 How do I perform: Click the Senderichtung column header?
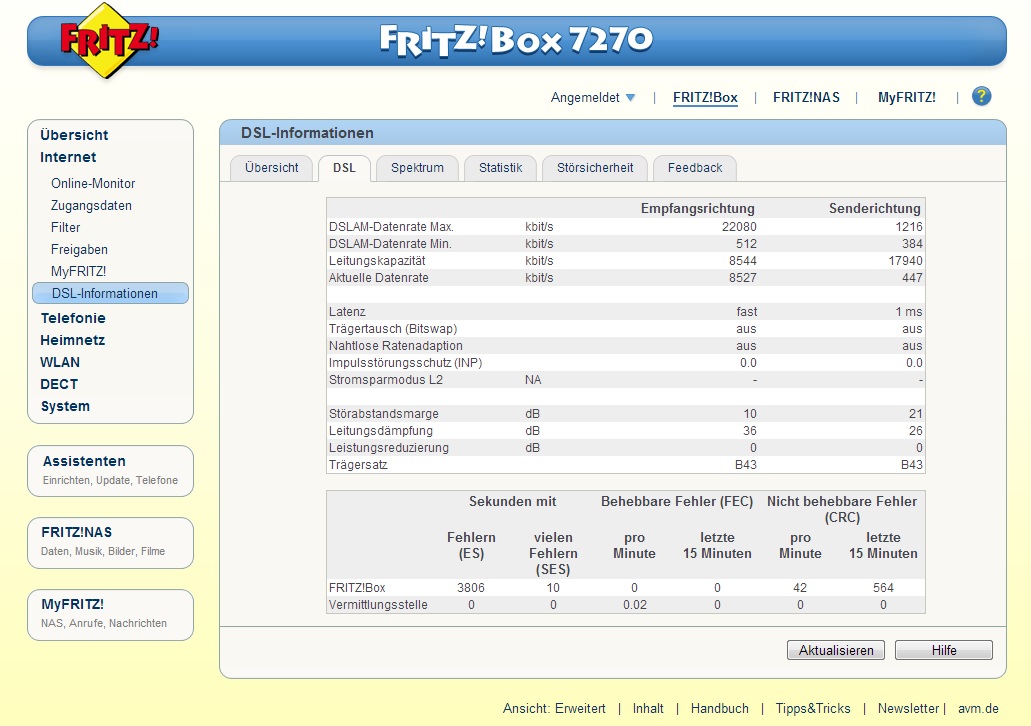pos(875,208)
